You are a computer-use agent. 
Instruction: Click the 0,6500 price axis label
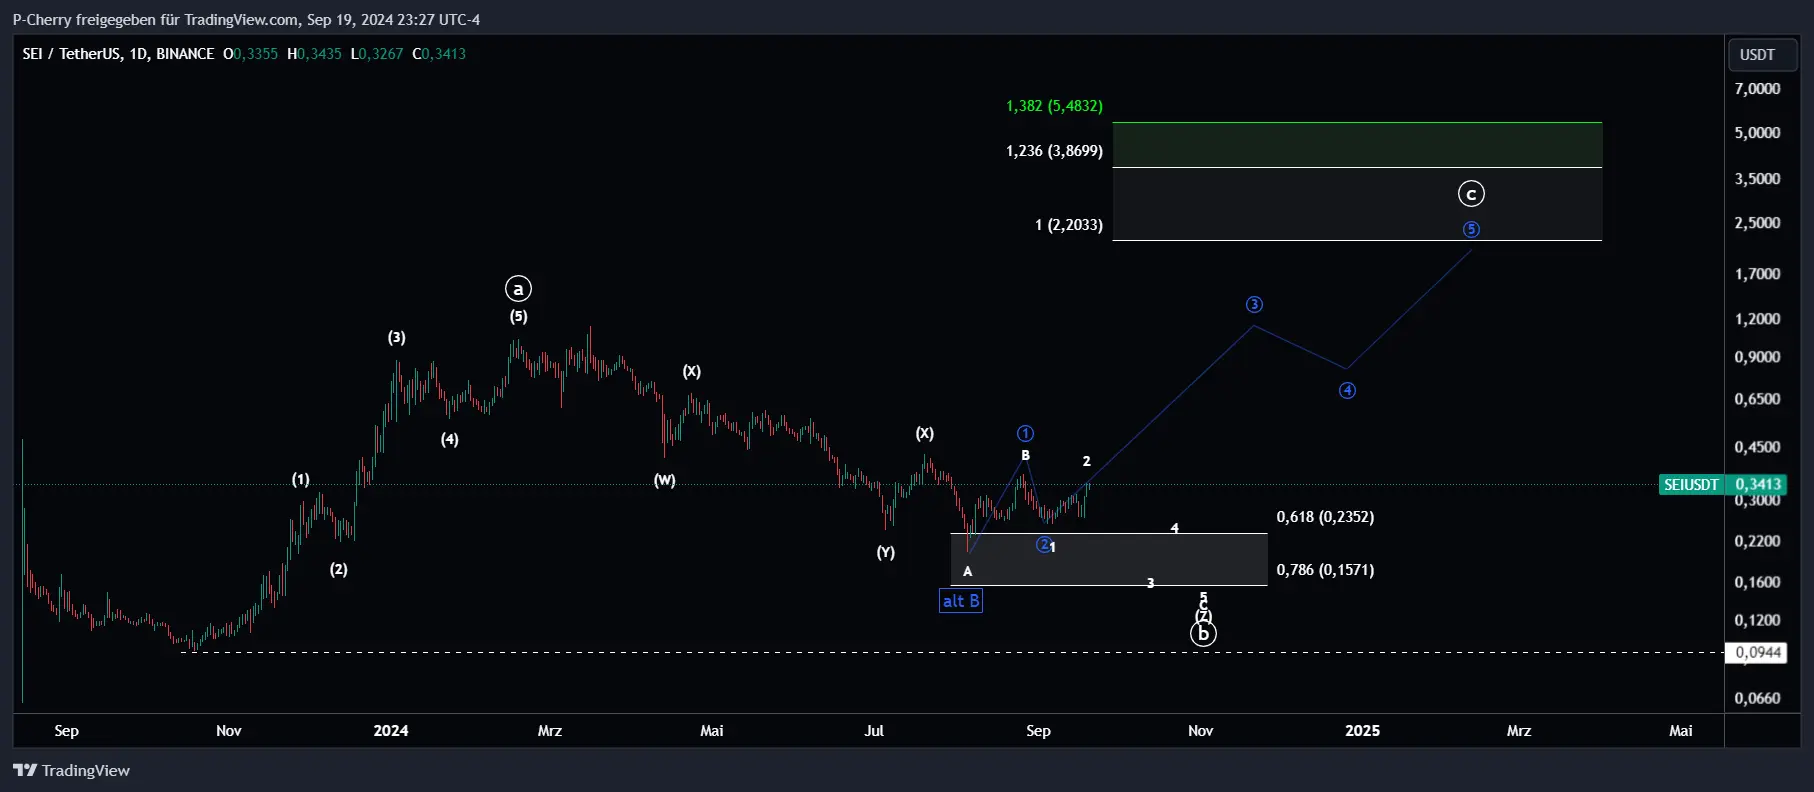pyautogui.click(x=1757, y=399)
